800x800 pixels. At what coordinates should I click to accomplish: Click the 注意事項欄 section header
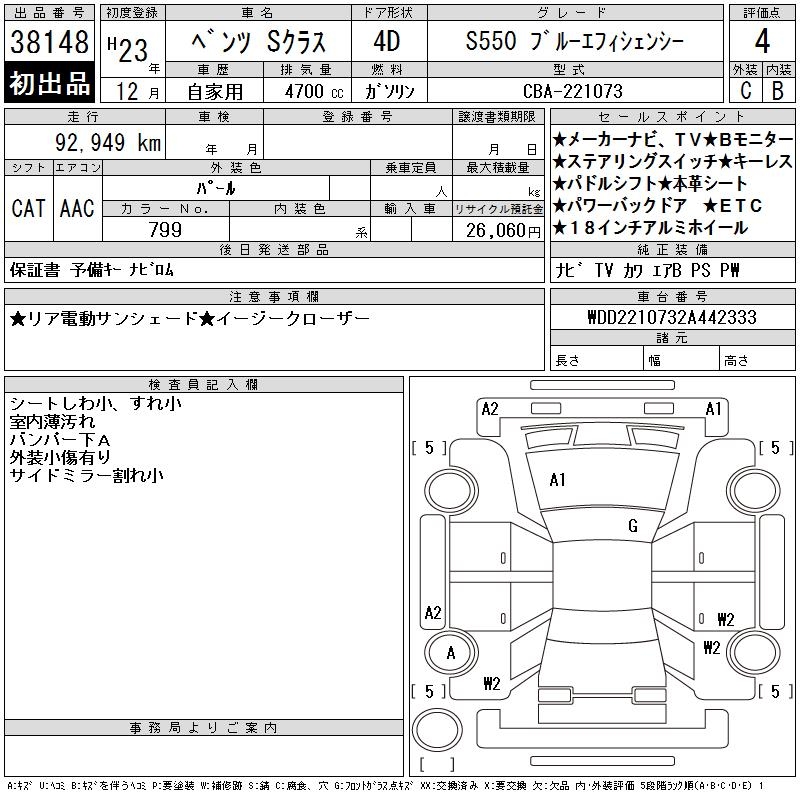pos(274,297)
